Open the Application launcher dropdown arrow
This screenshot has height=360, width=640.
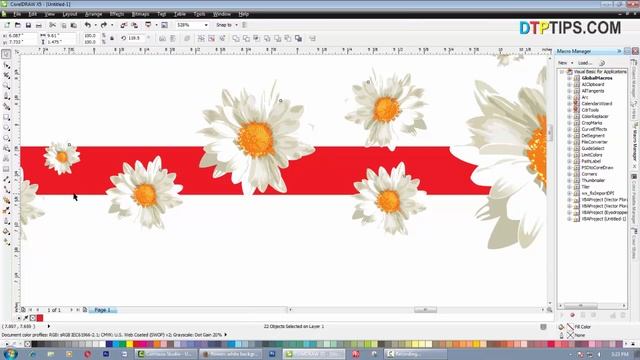[x=156, y=25]
